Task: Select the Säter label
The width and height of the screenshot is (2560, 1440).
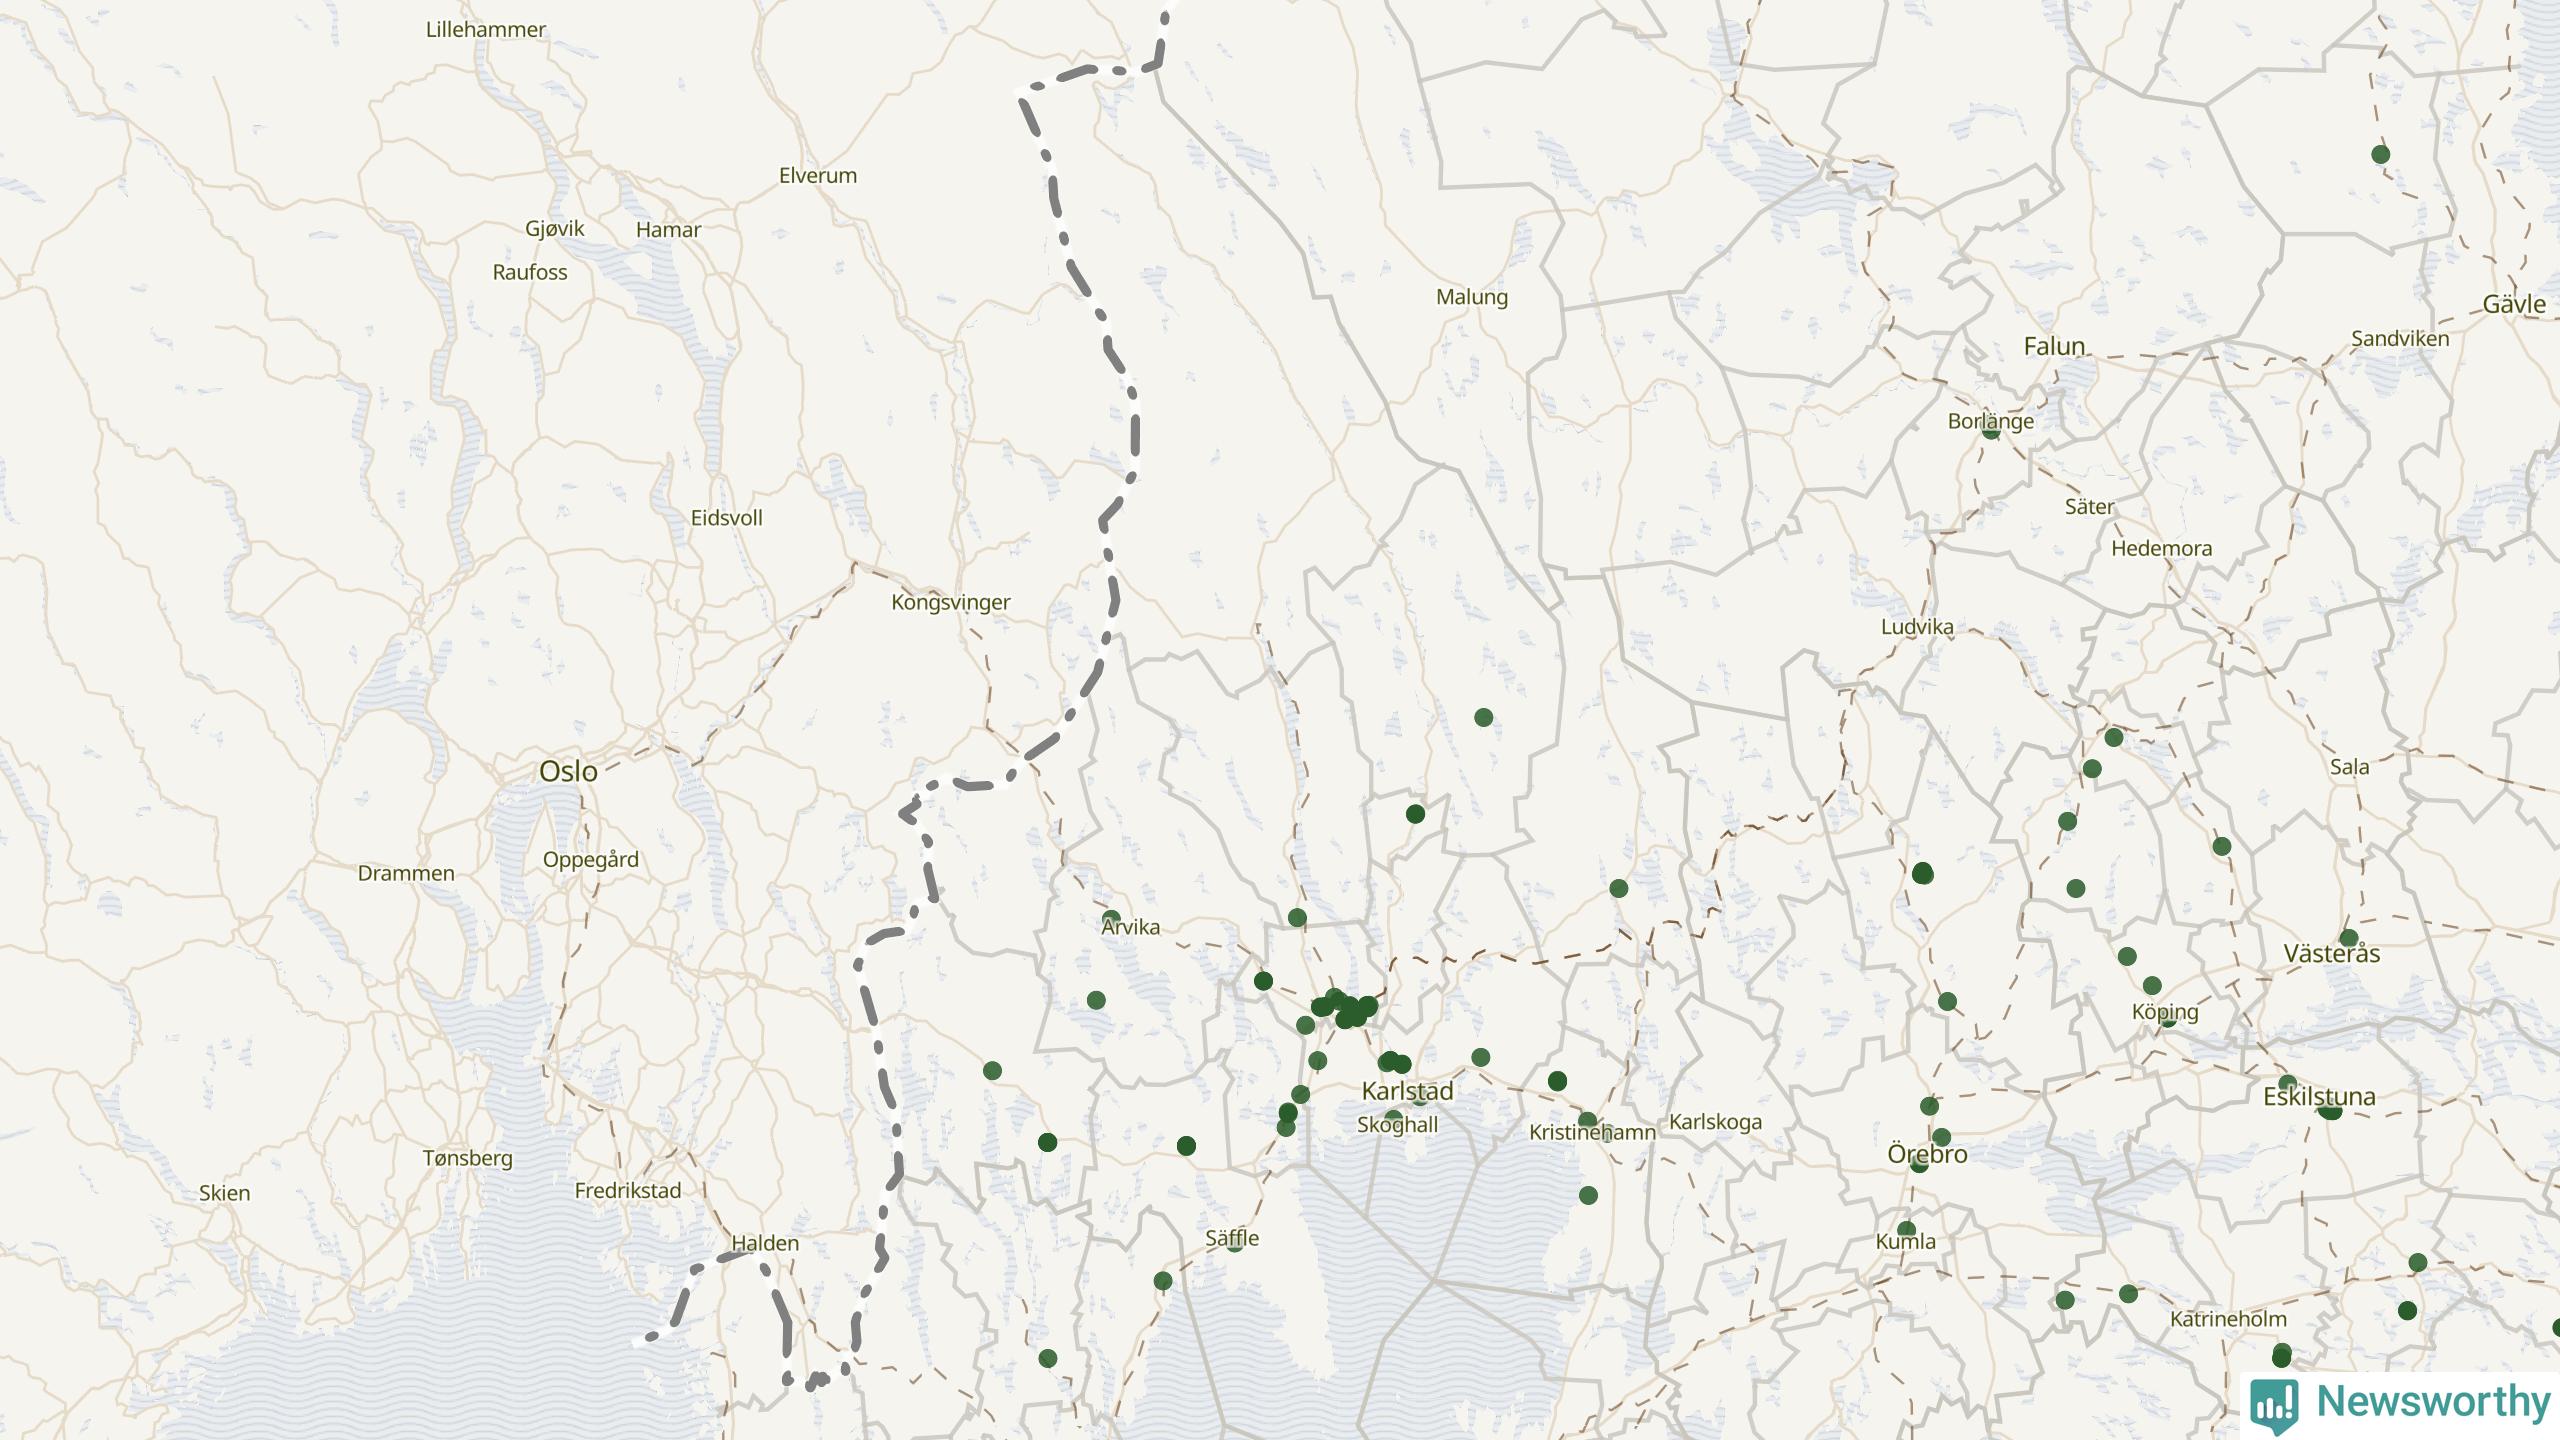Action: (2090, 507)
